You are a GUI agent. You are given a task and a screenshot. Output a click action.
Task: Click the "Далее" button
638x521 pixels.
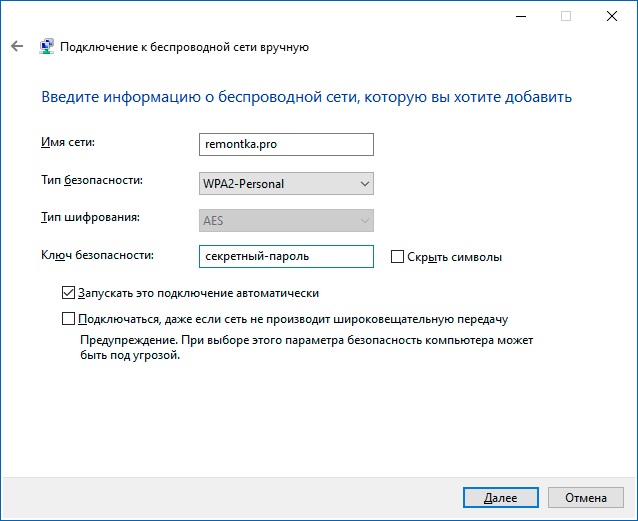tap(500, 497)
